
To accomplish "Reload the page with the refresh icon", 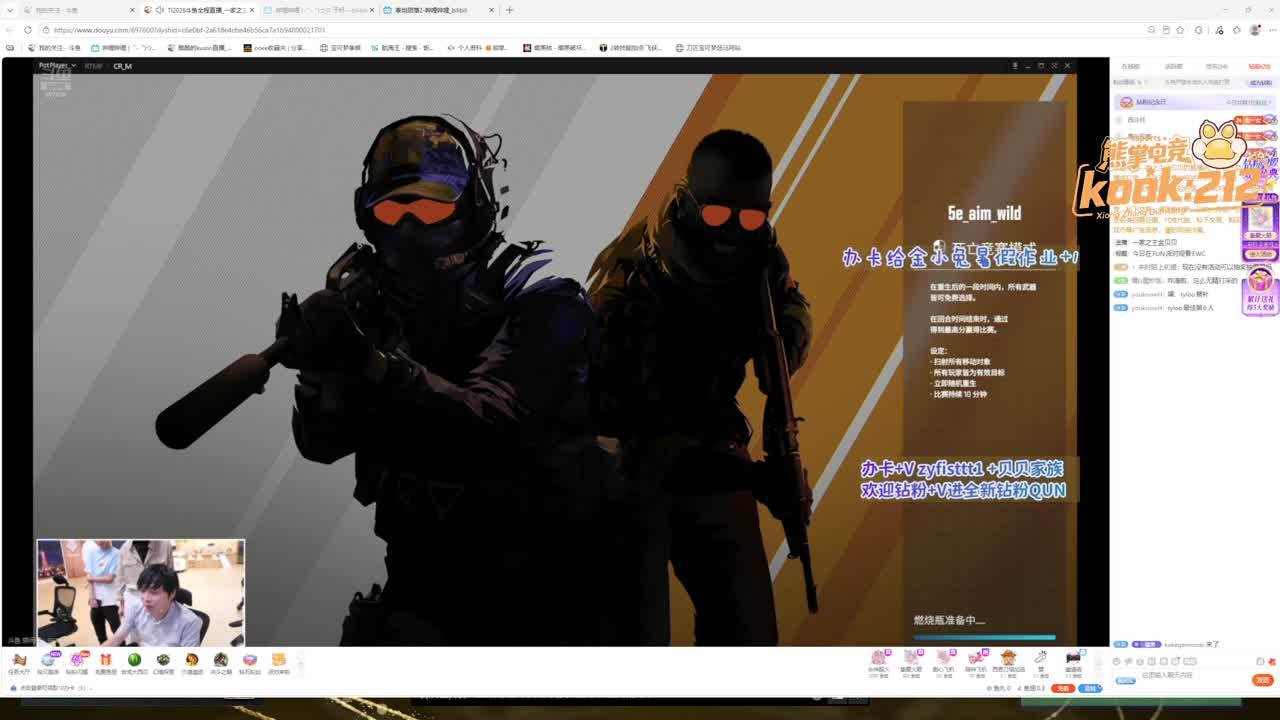I will click(27, 30).
